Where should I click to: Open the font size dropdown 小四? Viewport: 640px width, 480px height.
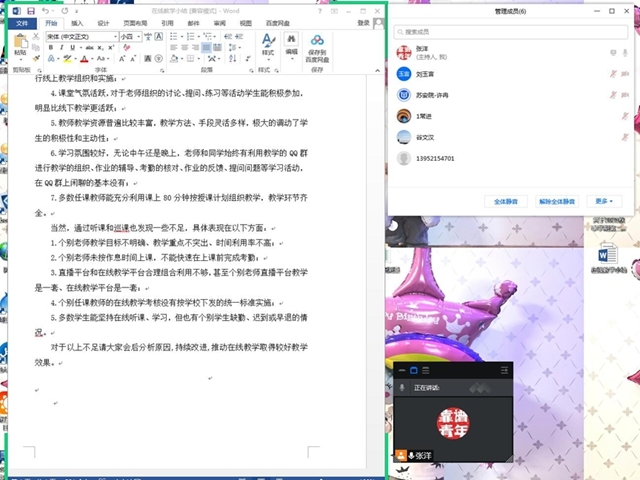[x=128, y=36]
